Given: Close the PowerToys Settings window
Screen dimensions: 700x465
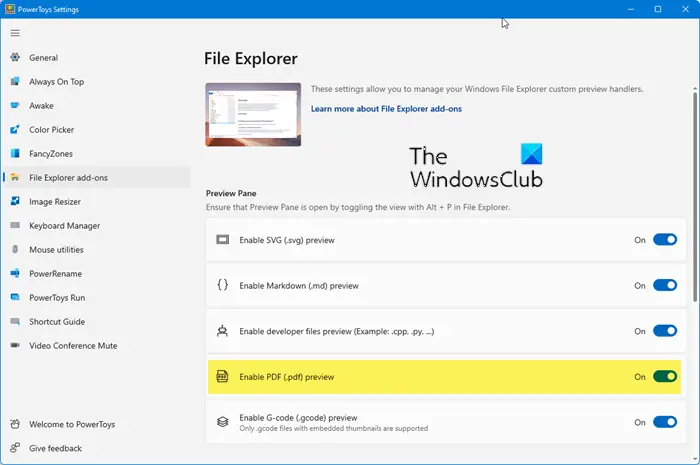Looking at the screenshot, I should click(685, 9).
